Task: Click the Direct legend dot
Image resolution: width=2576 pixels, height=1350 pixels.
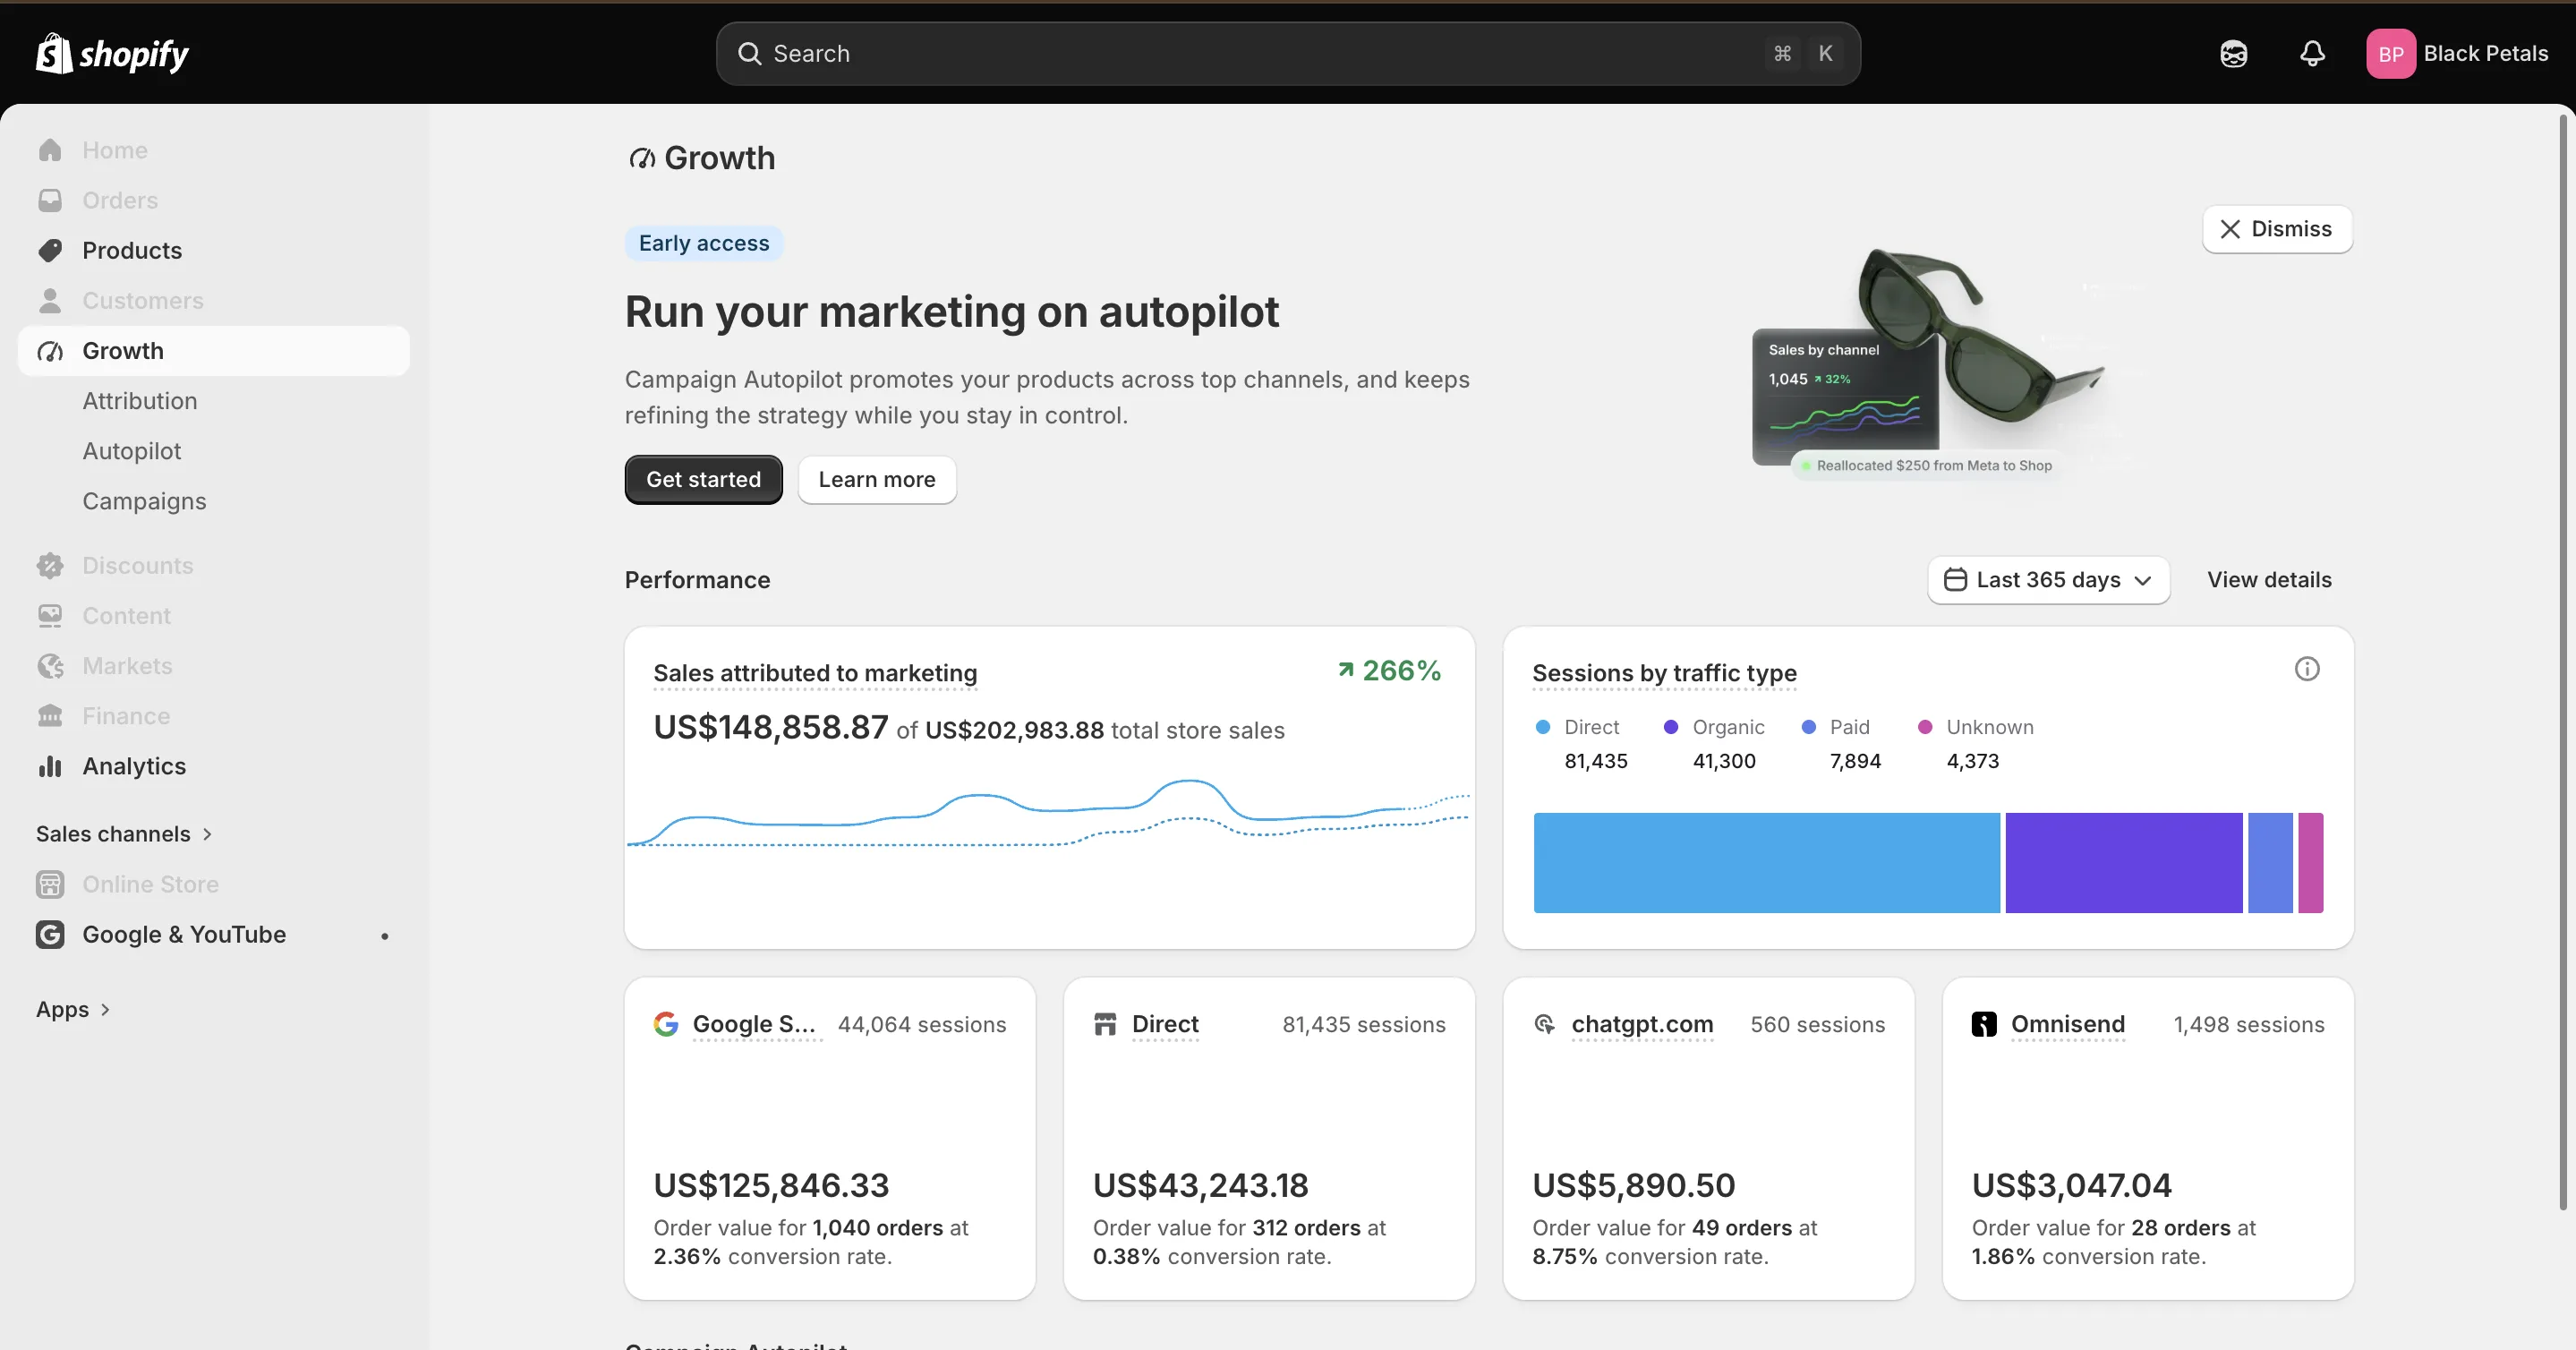Action: [x=1543, y=727]
